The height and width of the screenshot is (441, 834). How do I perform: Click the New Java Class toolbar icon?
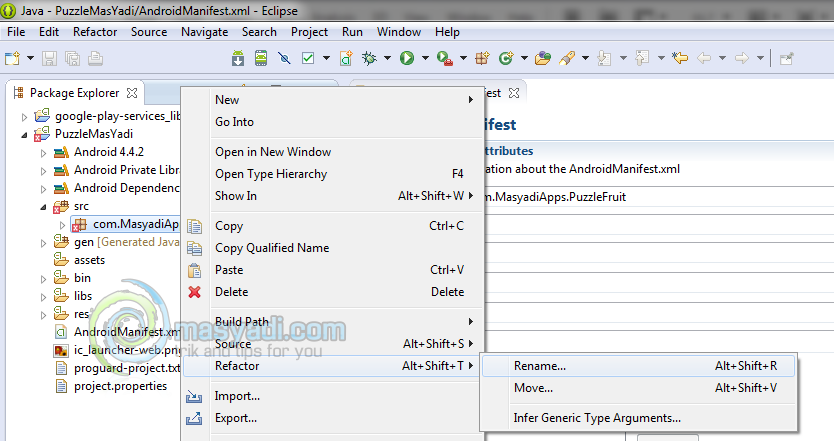(x=506, y=58)
